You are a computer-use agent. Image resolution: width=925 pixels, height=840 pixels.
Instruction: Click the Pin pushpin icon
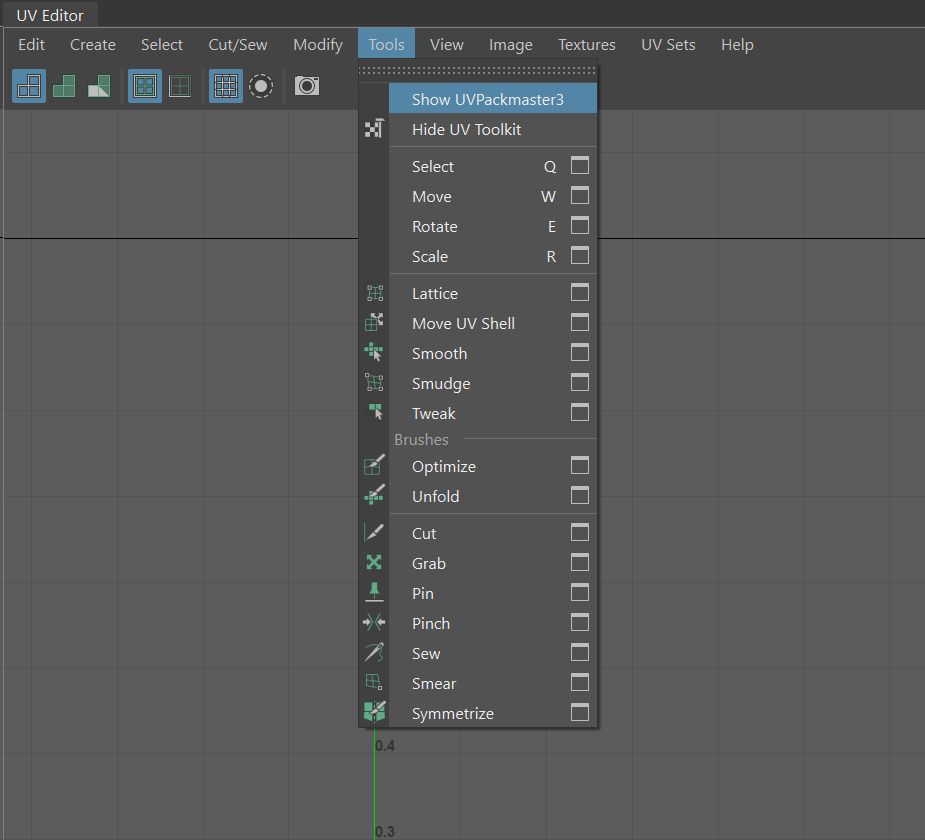(x=374, y=592)
